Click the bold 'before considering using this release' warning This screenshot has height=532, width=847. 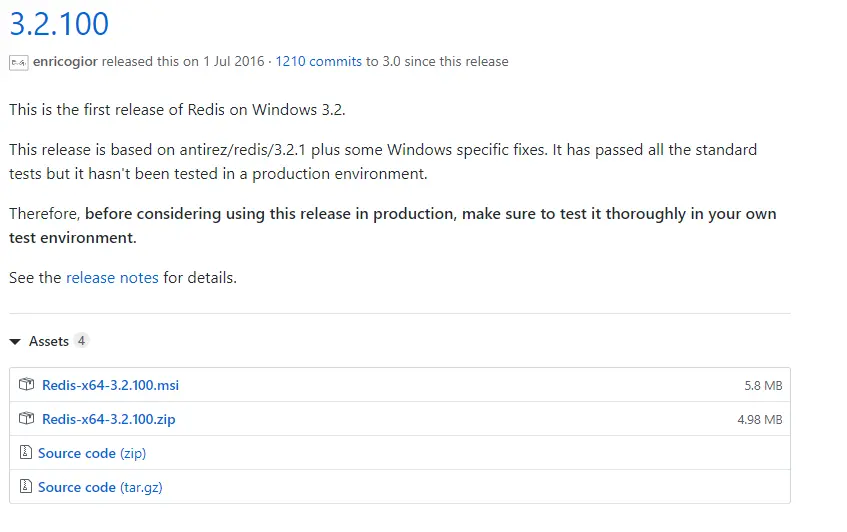[x=393, y=226]
